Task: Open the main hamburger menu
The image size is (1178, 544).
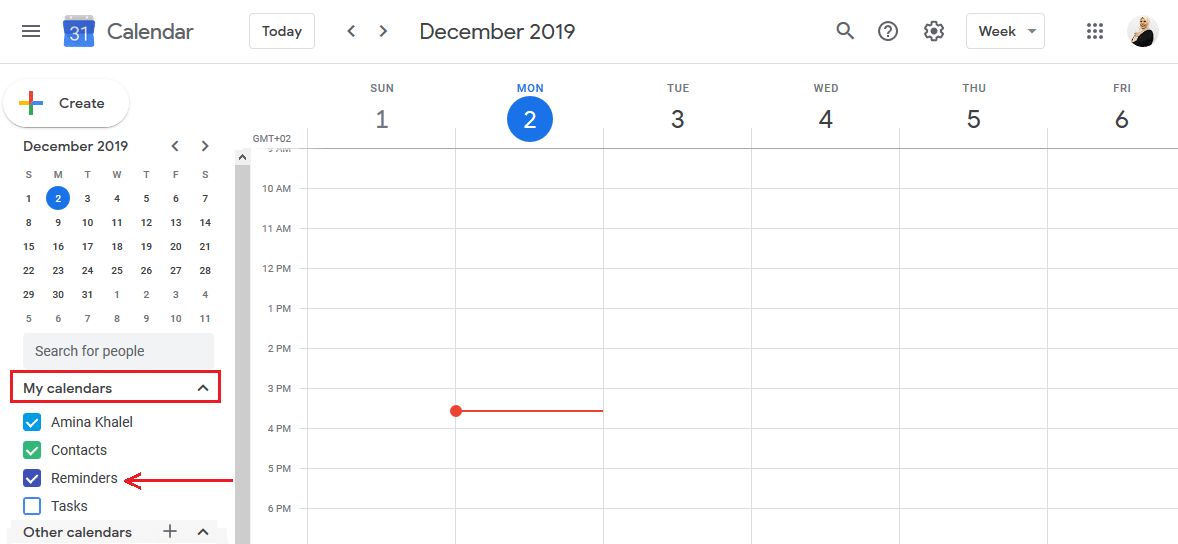Action: [31, 32]
